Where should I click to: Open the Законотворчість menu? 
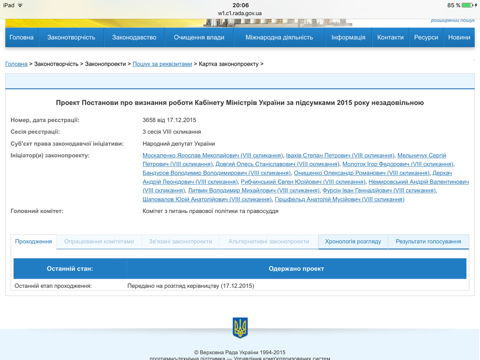(71, 37)
